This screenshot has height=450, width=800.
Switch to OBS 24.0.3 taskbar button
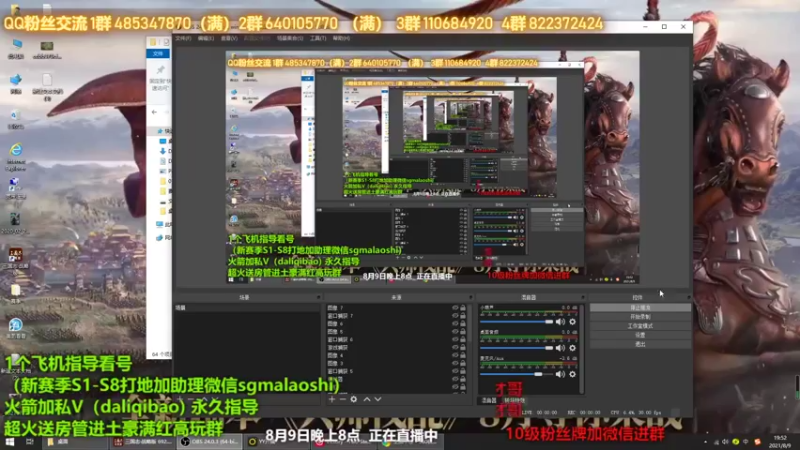[x=209, y=441]
